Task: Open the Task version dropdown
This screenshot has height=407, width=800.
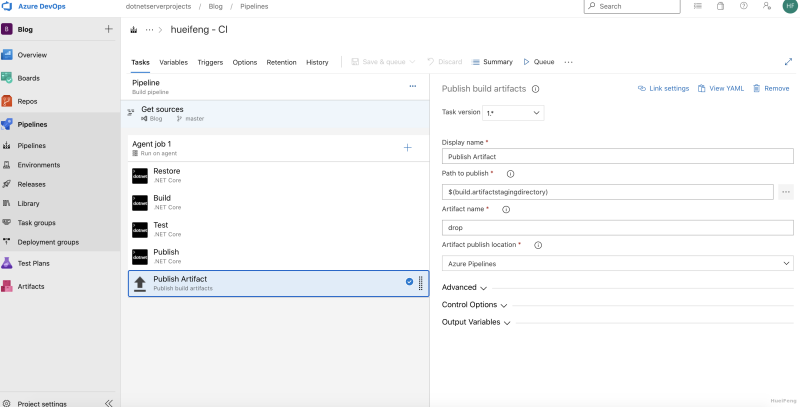Action: [x=513, y=113]
